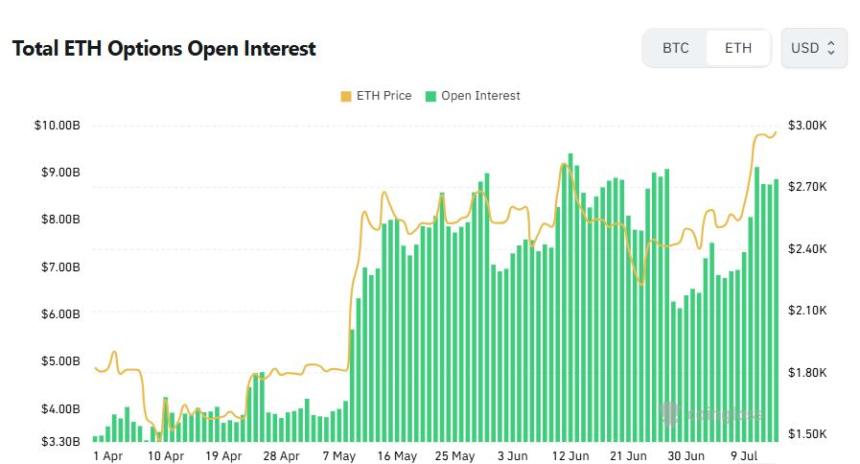Viewport: 860px width, 464px height.
Task: Toggle the Open Interest legend series
Action: pyautogui.click(x=473, y=96)
